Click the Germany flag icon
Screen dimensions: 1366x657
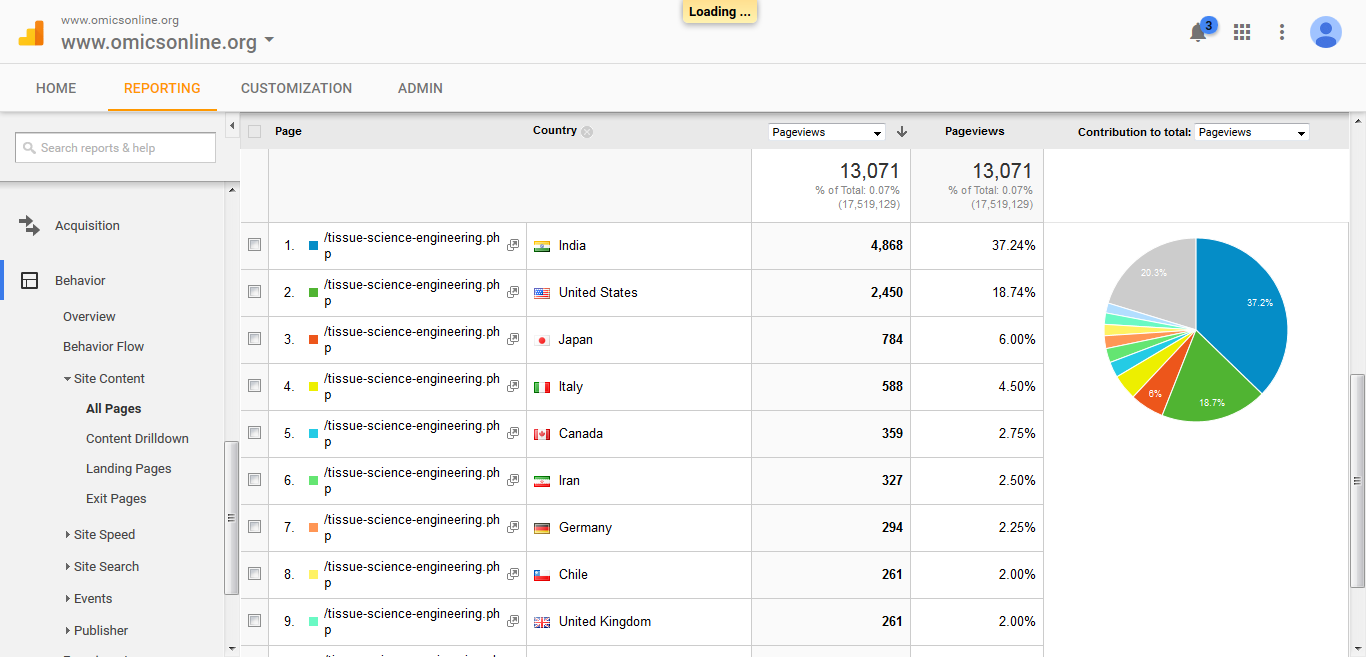(x=542, y=528)
